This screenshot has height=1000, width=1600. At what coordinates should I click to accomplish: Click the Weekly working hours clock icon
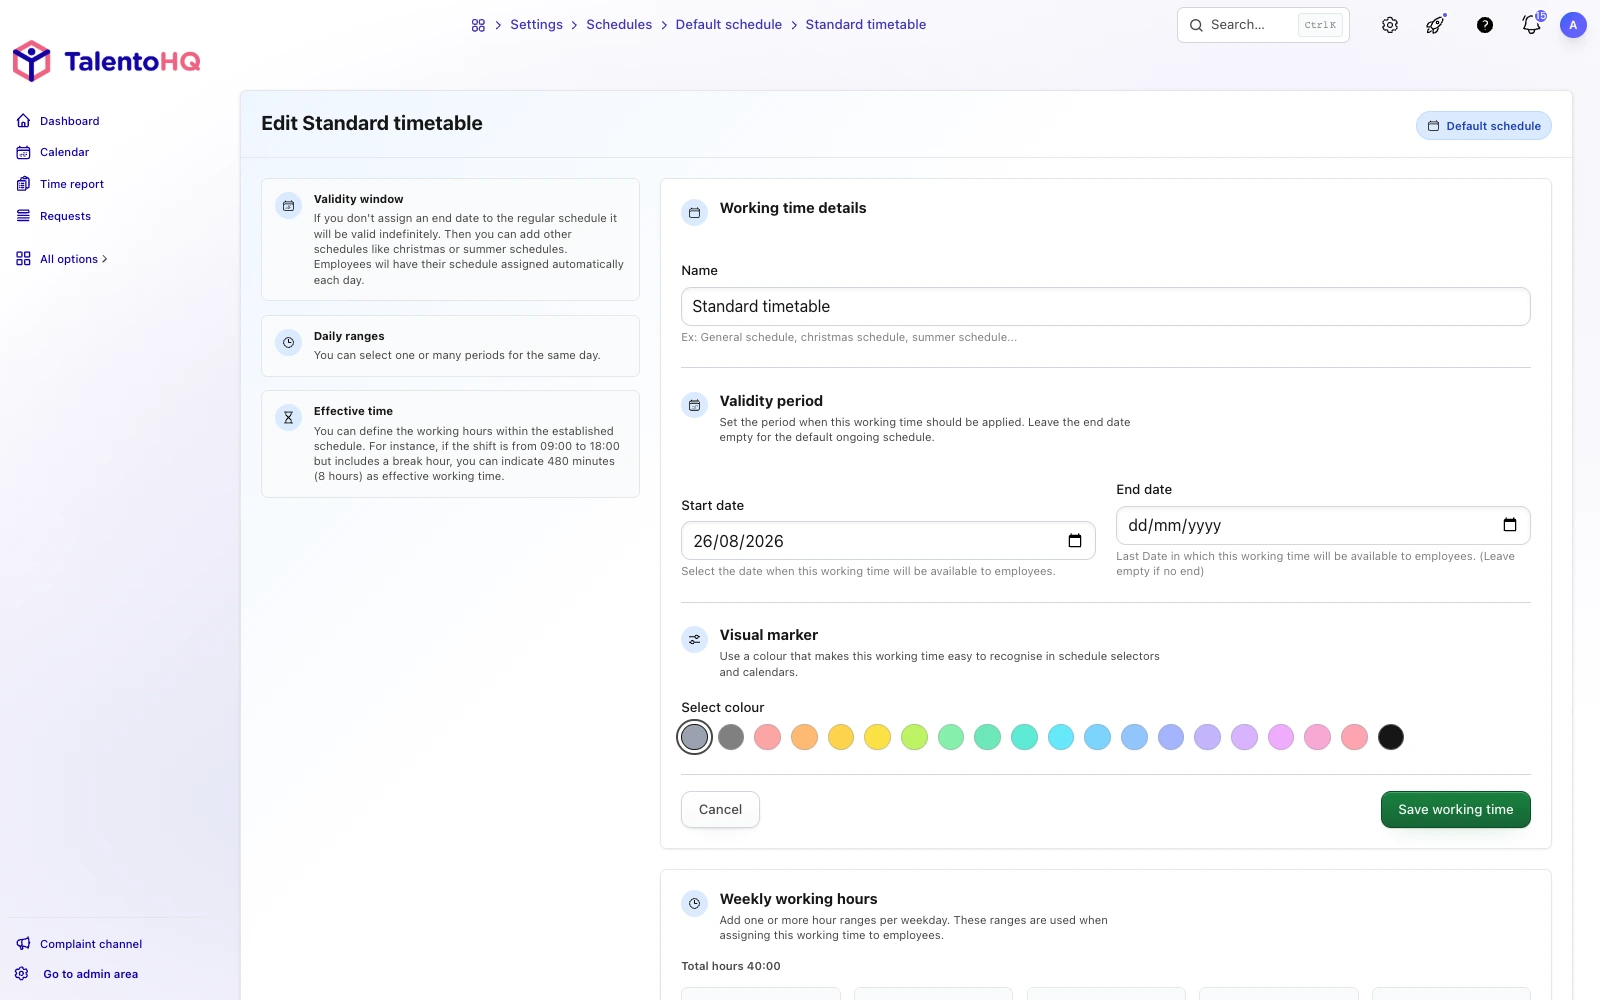(x=694, y=904)
